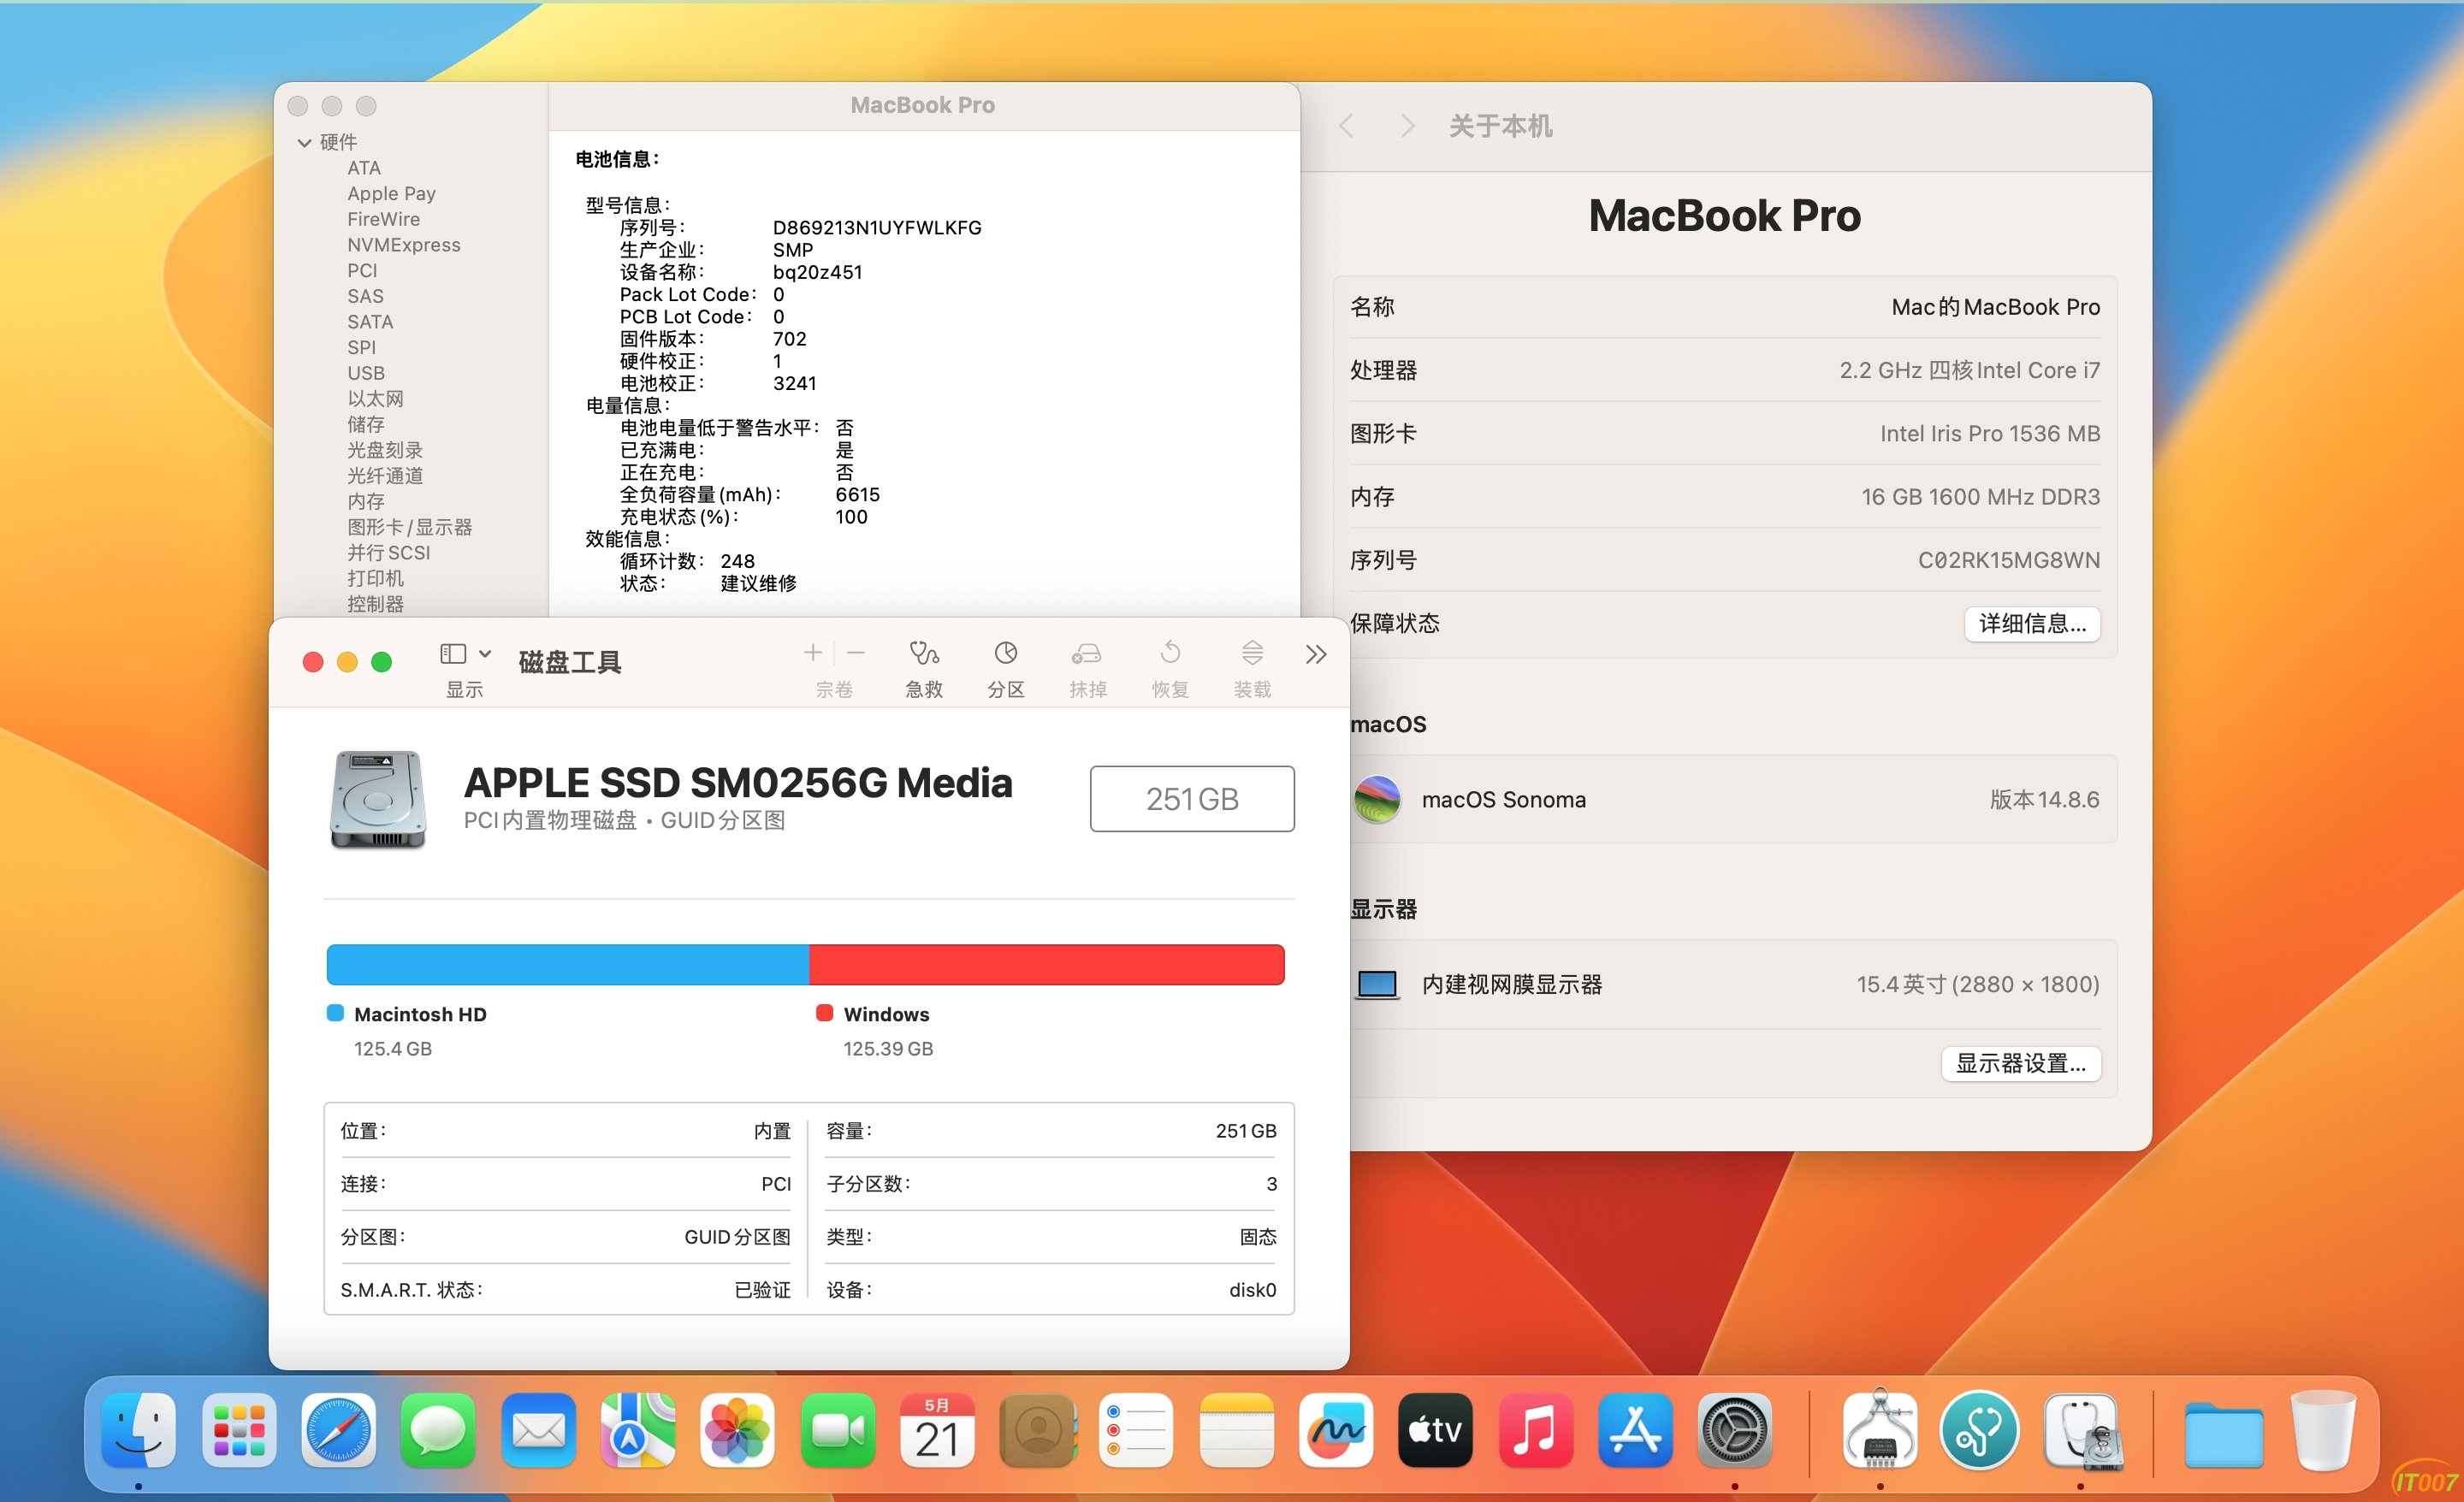Click the add volume plus icon
Viewport: 2464px width, 1502px height.
[813, 653]
